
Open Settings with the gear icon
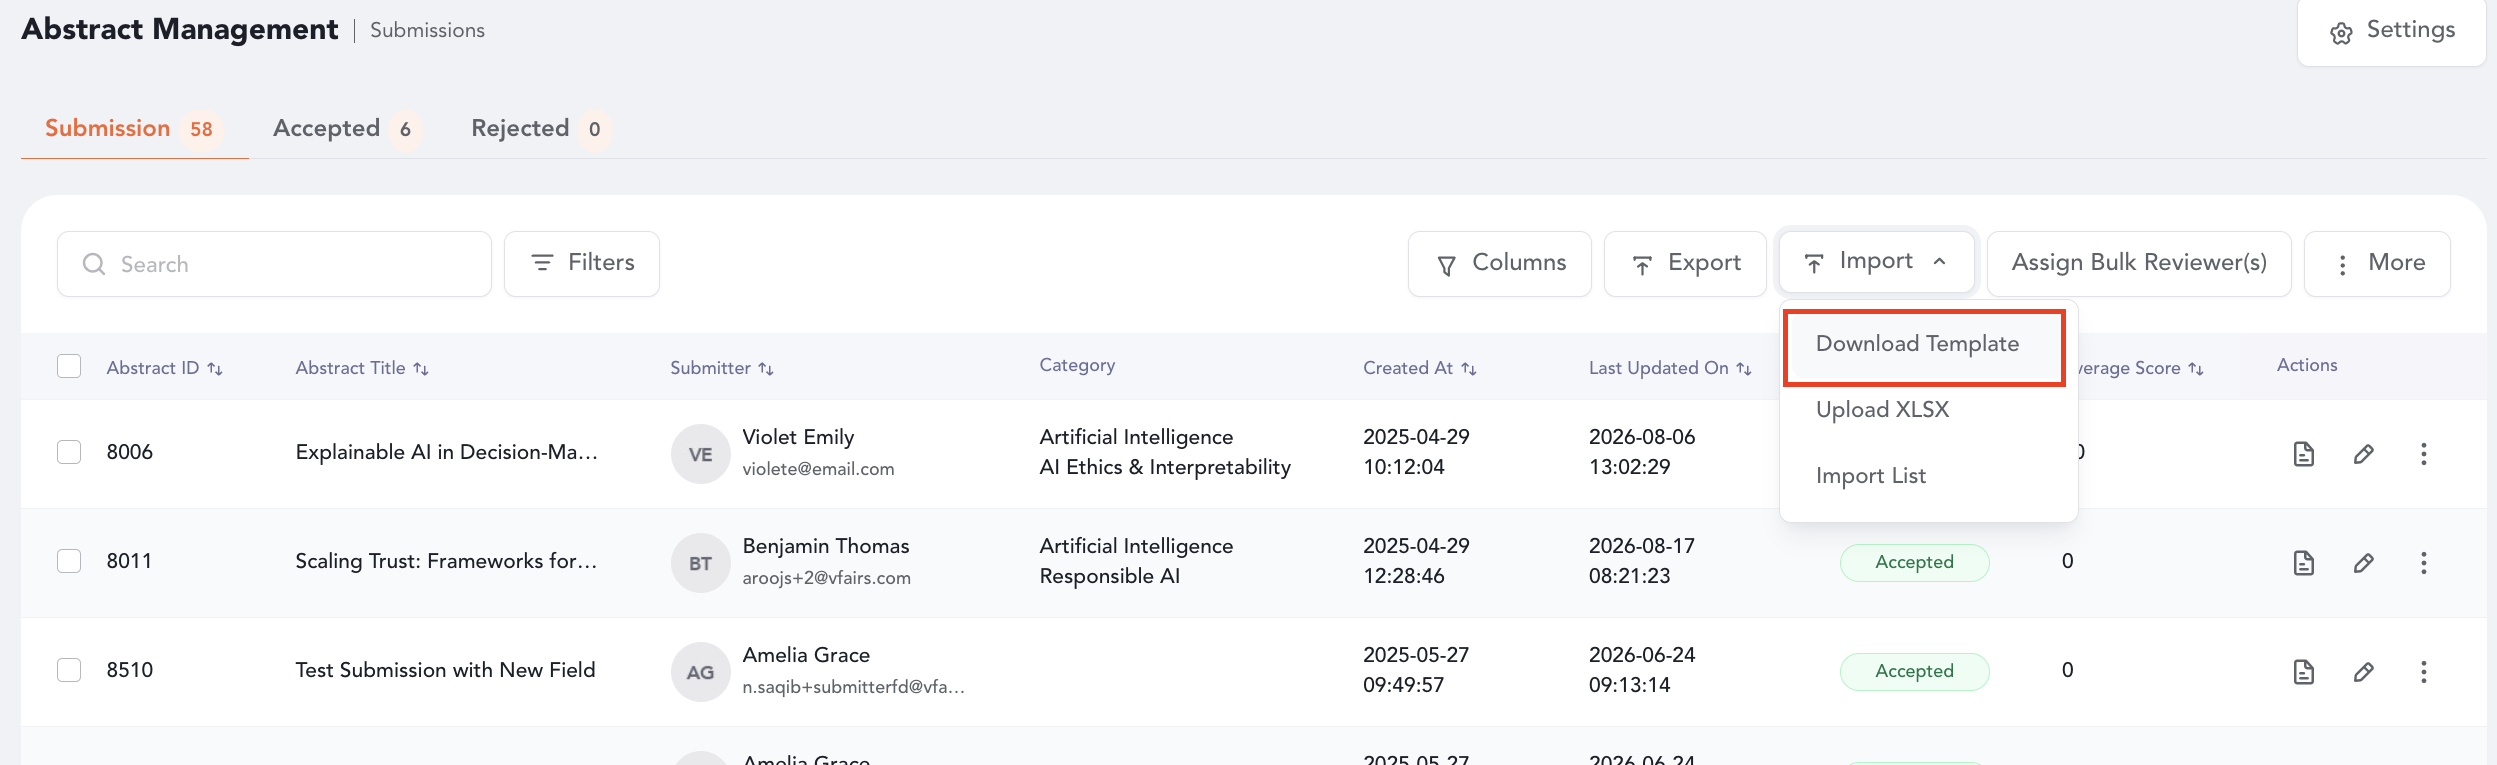(x=2391, y=31)
